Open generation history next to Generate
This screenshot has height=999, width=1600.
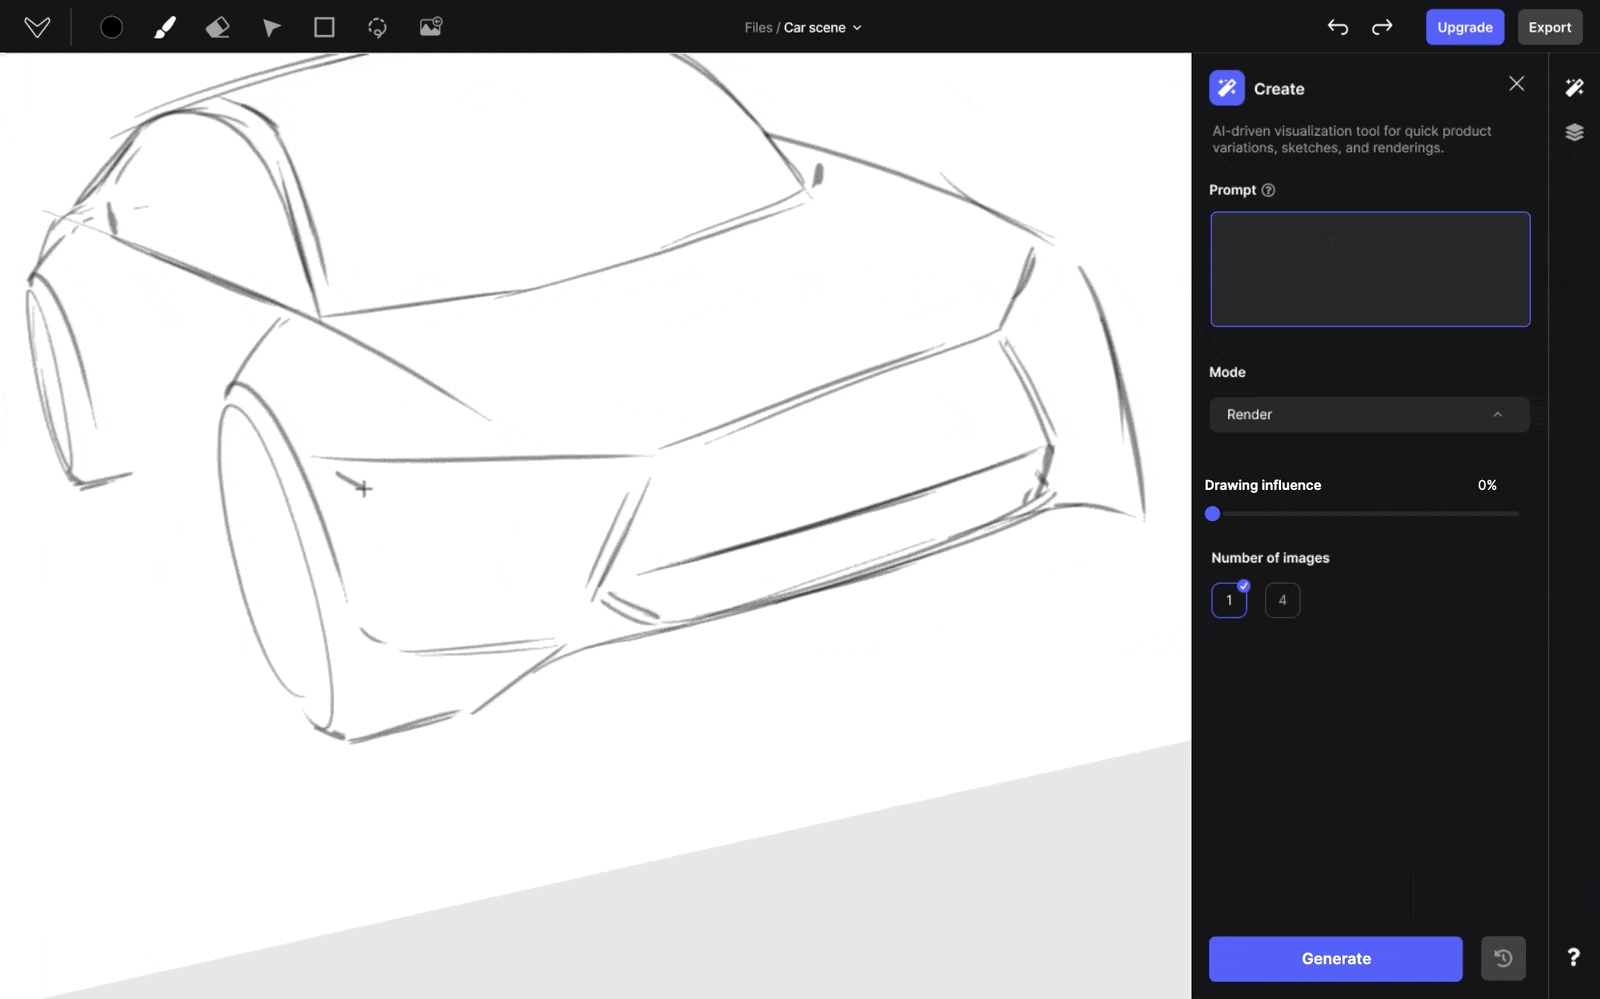tap(1503, 958)
